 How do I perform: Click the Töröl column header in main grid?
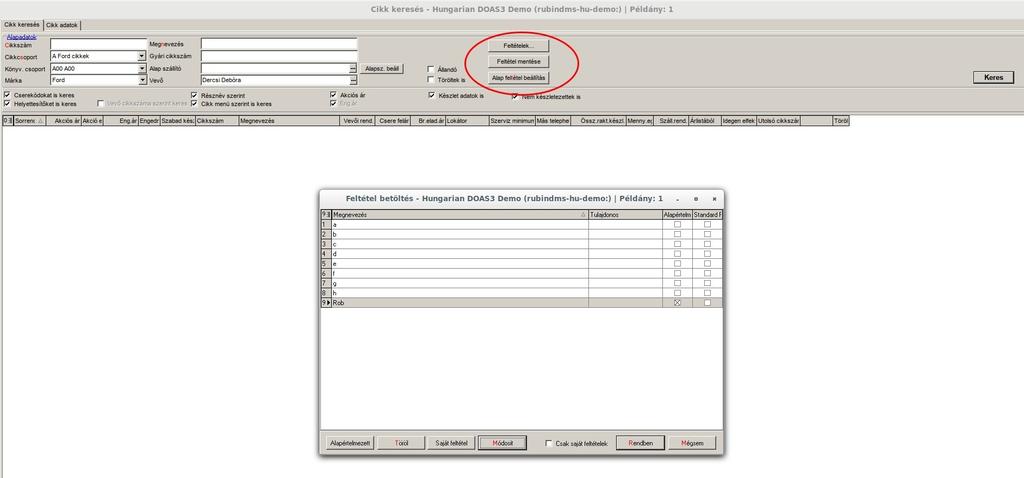[841, 121]
